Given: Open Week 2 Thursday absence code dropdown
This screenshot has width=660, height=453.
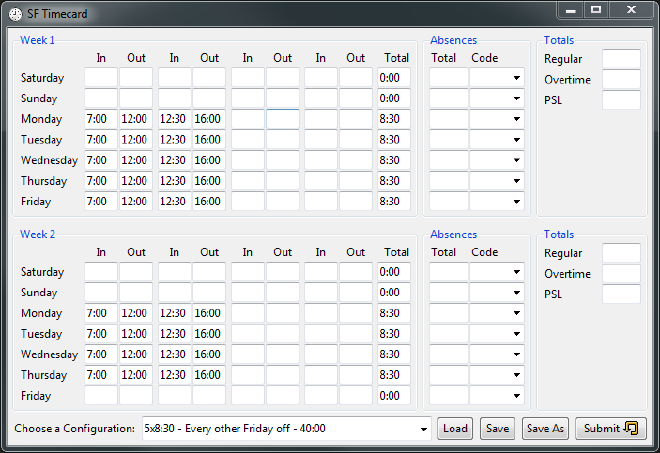Looking at the screenshot, I should [x=497, y=375].
